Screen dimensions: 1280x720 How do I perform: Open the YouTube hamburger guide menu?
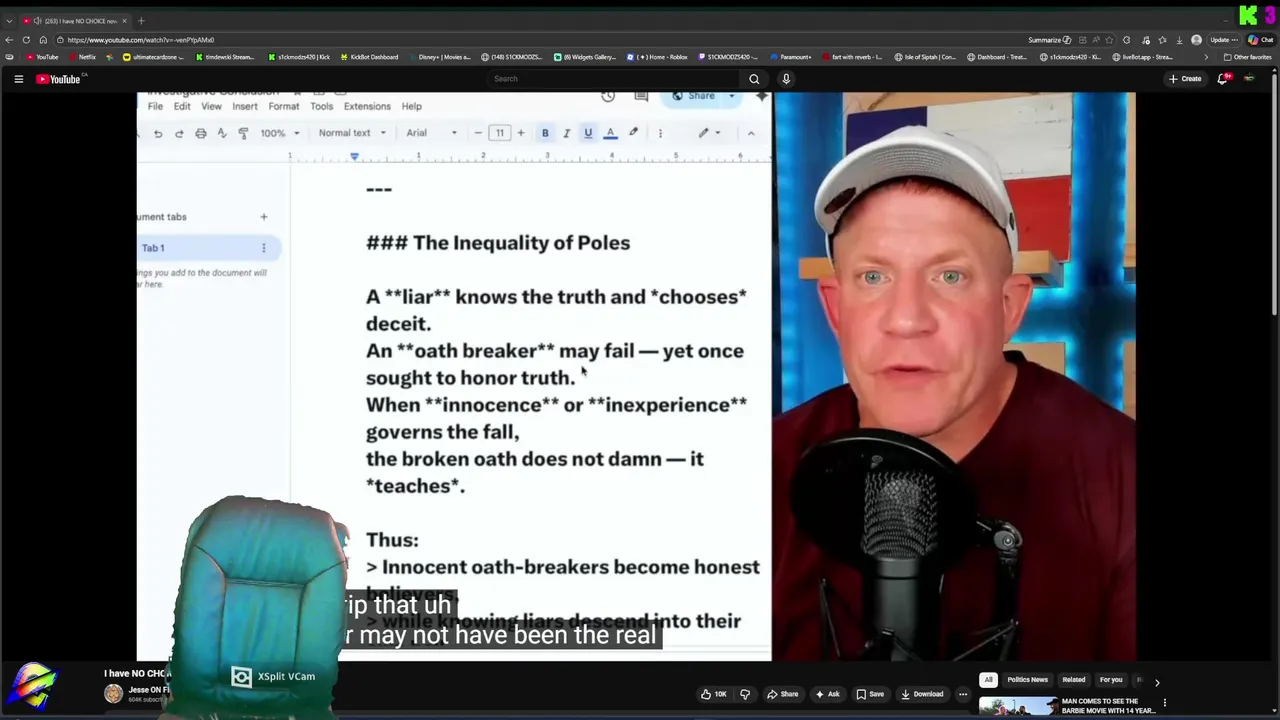pos(18,79)
